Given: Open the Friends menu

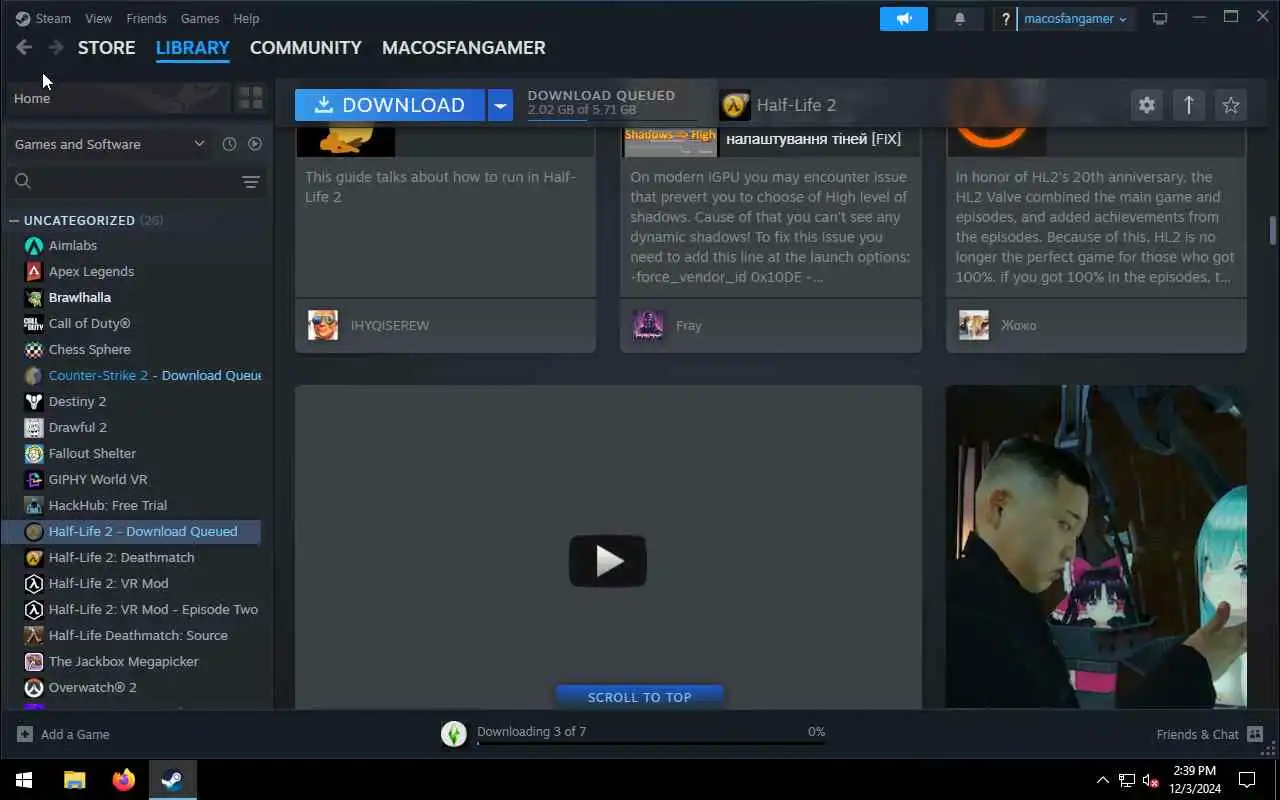Looking at the screenshot, I should pyautogui.click(x=147, y=18).
